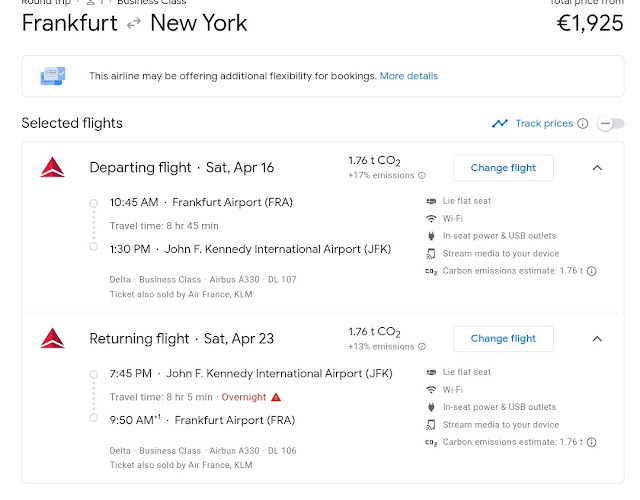Collapse the Returning flight details
This screenshot has width=640, height=500.
pos(597,339)
